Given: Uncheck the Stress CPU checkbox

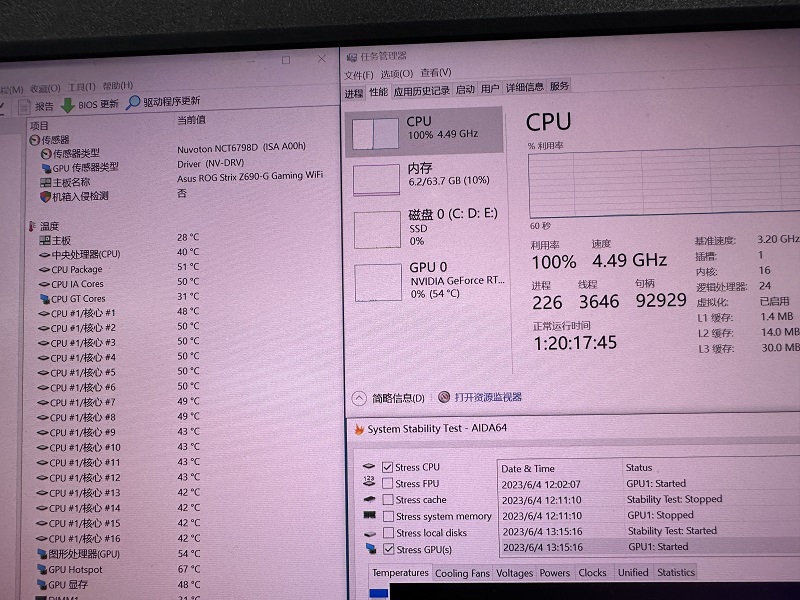Looking at the screenshot, I should coord(387,467).
